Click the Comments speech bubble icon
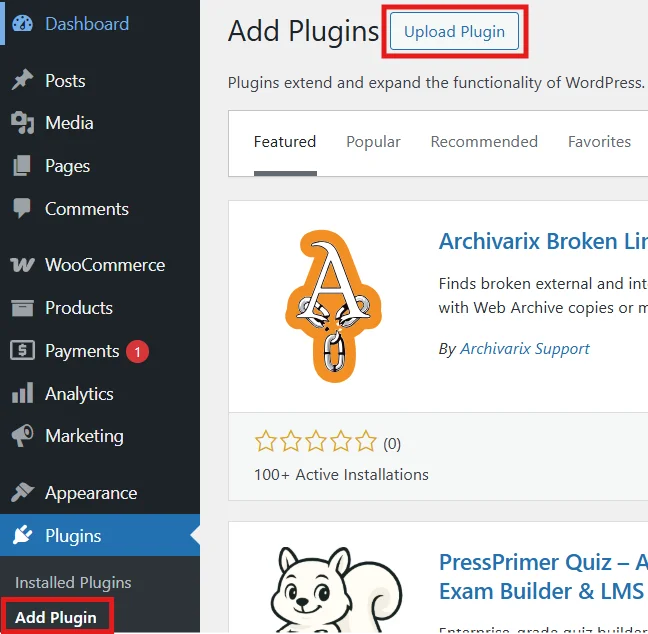 tap(22, 208)
